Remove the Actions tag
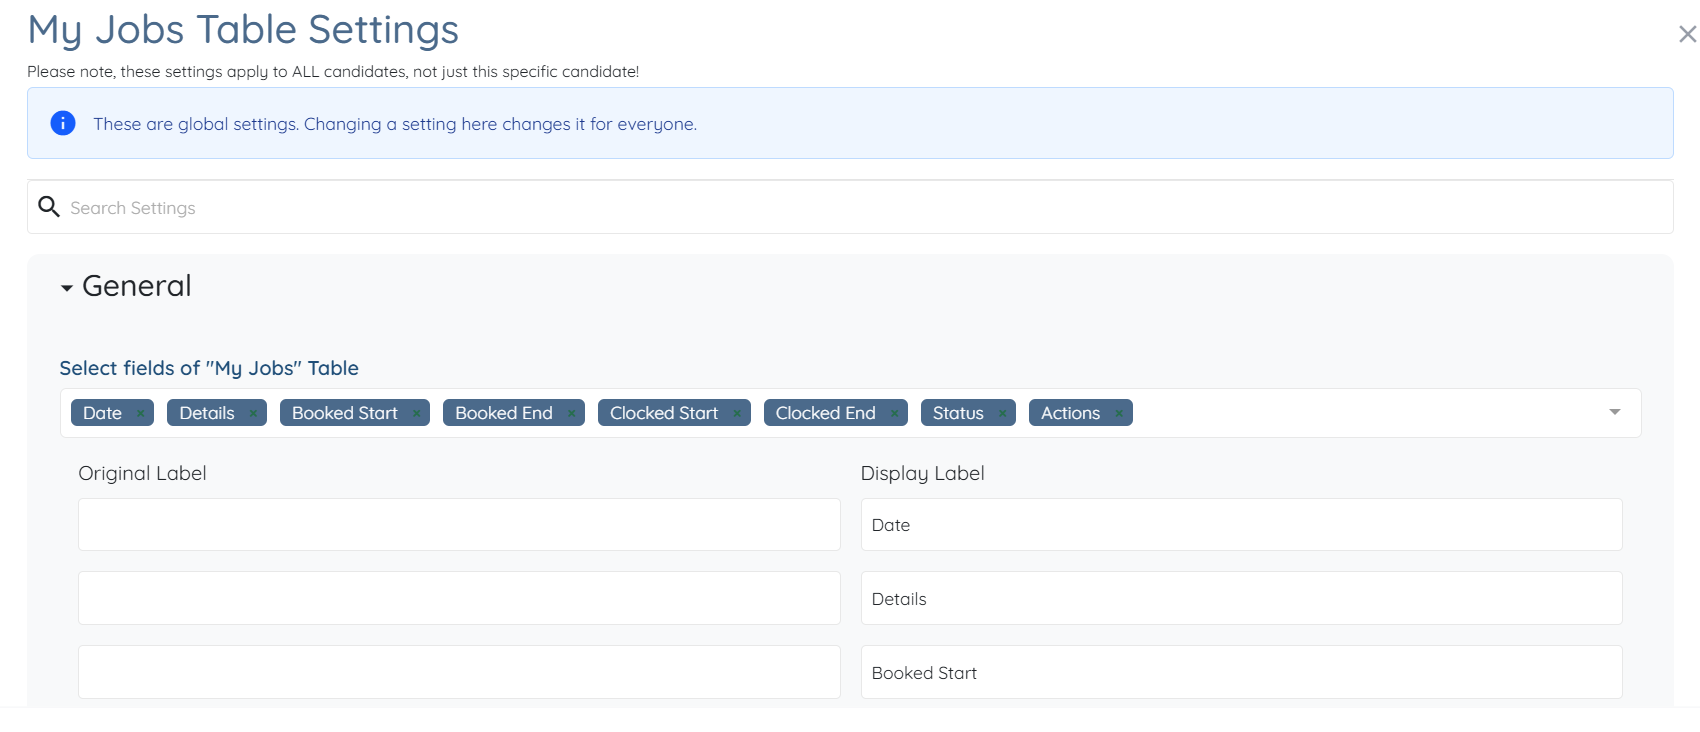 tap(1119, 414)
